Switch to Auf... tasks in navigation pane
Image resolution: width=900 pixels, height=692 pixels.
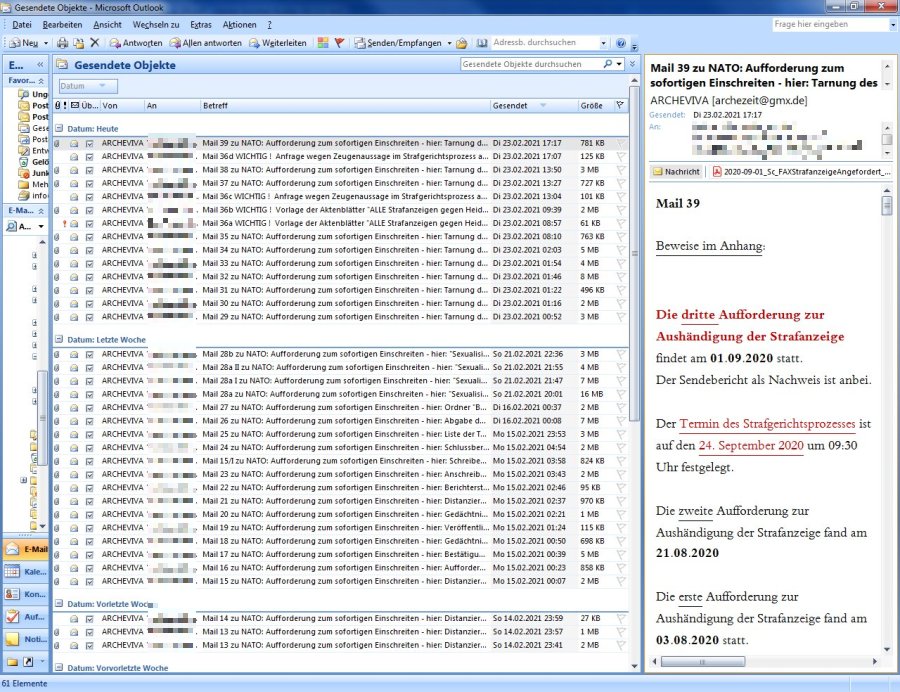point(26,617)
